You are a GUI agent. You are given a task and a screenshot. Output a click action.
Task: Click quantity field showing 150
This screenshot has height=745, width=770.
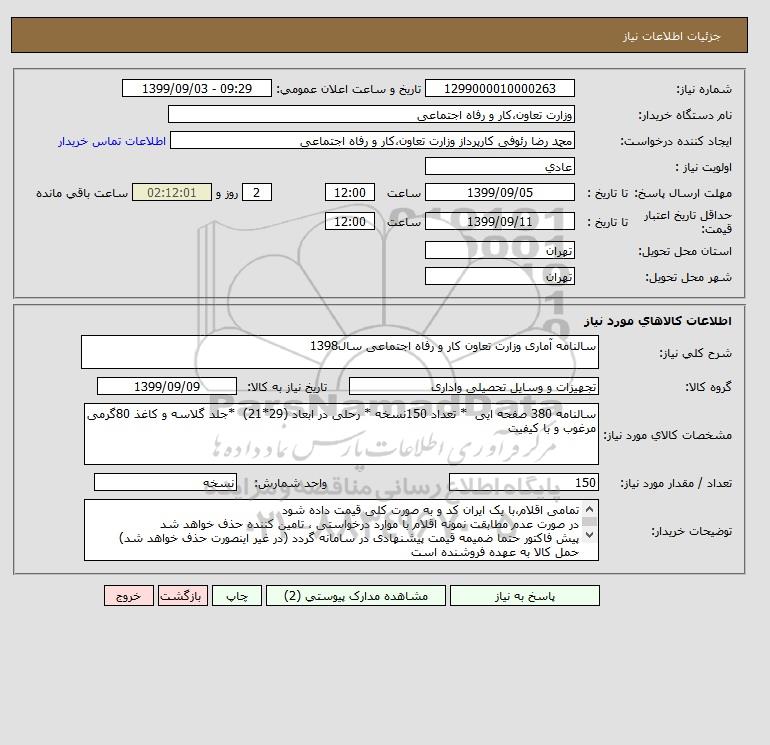tap(523, 483)
